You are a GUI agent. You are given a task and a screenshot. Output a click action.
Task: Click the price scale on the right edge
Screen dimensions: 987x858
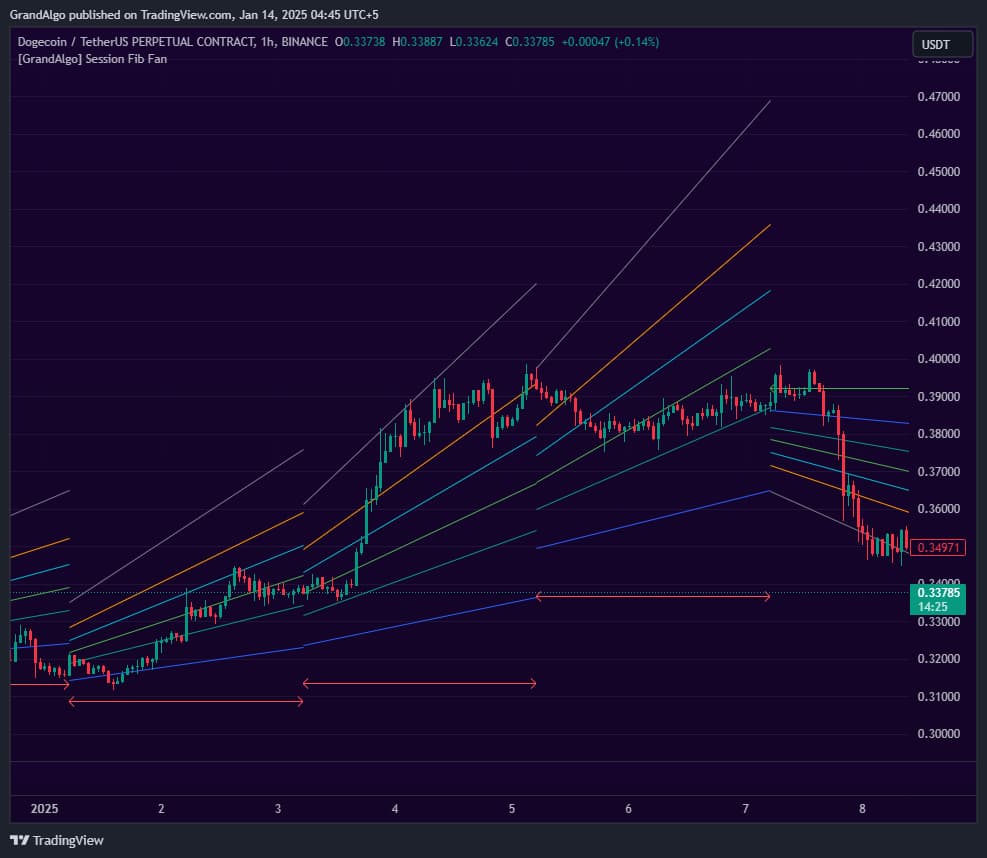938,400
